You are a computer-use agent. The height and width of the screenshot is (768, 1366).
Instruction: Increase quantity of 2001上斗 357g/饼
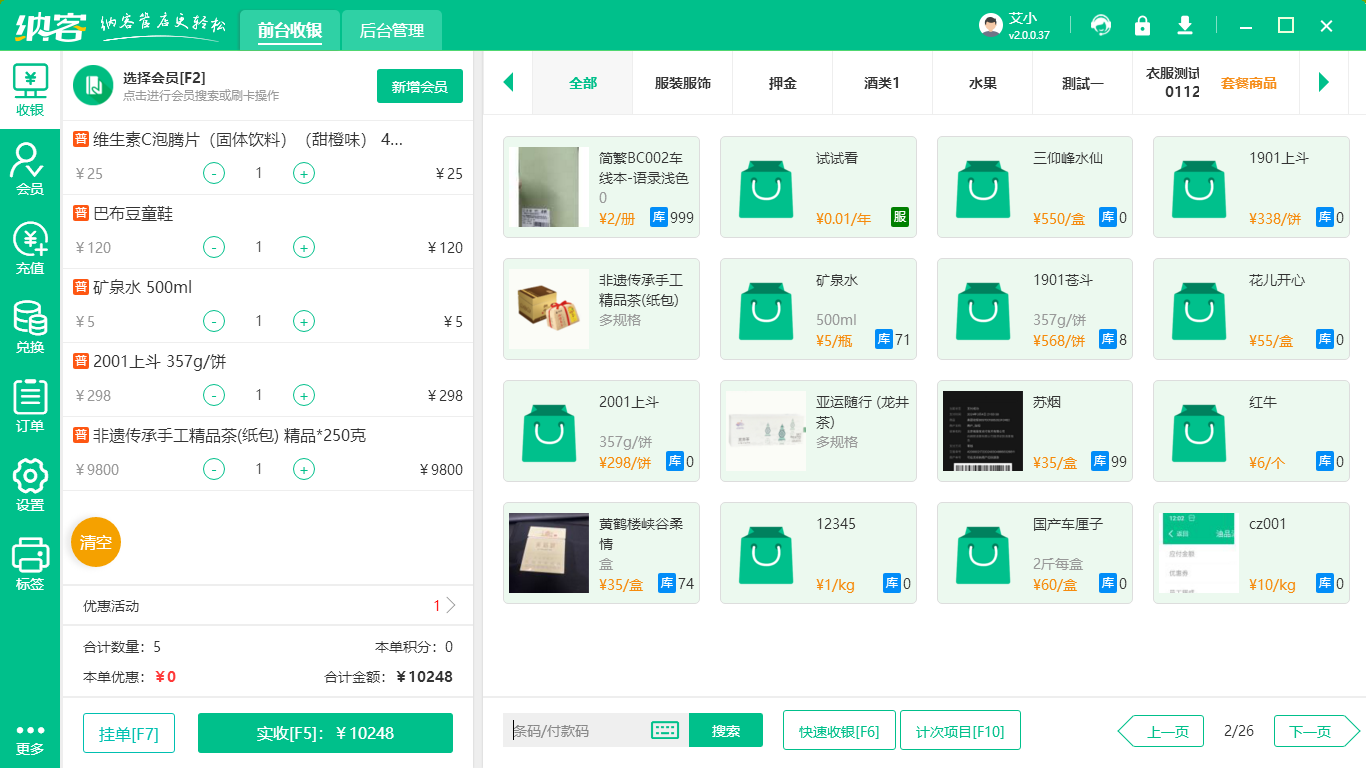[x=304, y=395]
